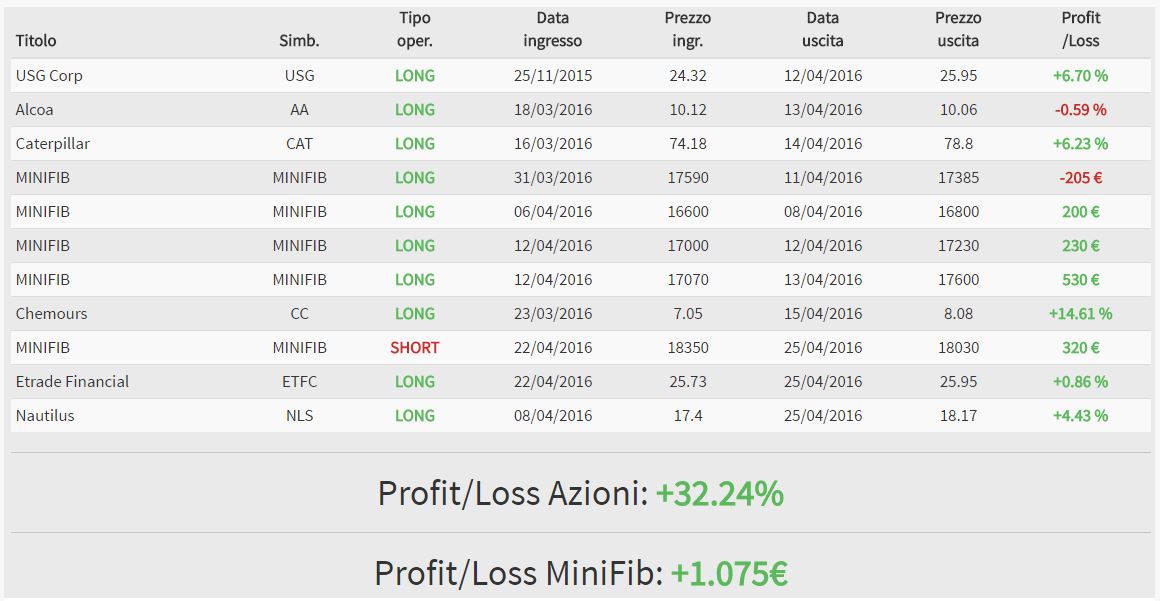Click the +14.61 % profit value

(x=1080, y=314)
